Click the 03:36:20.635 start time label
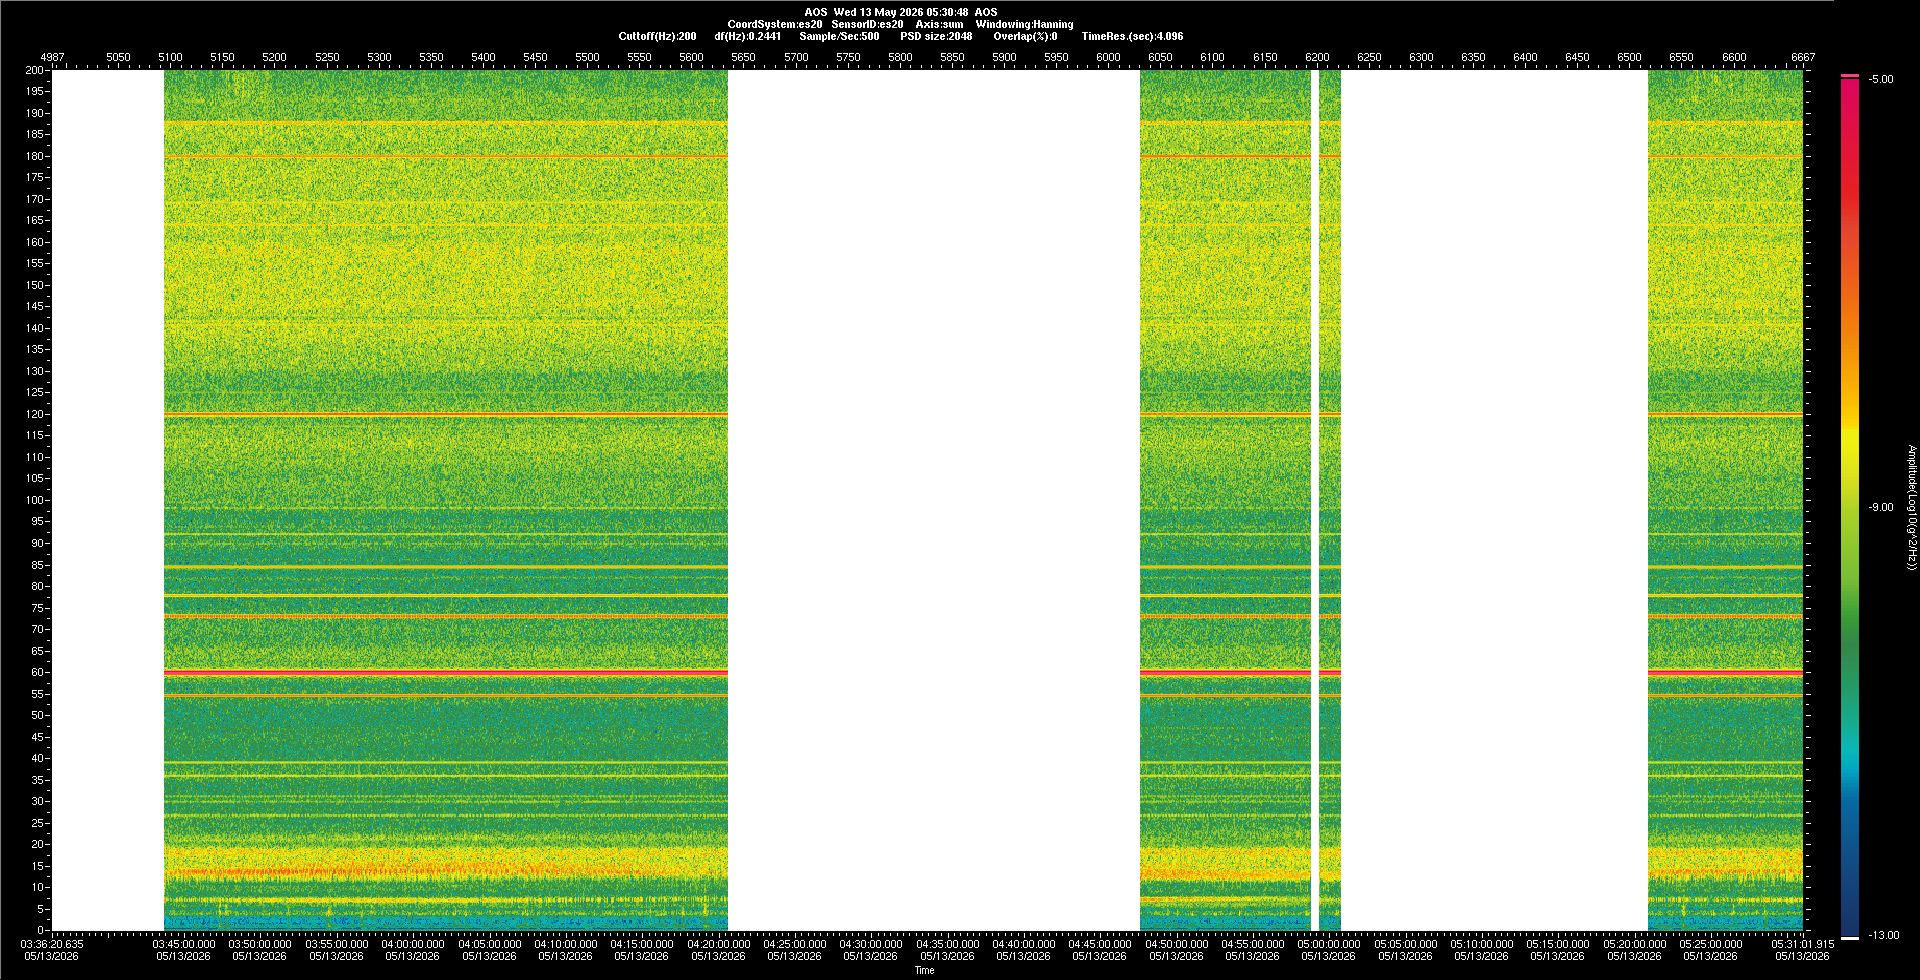Screen dimensions: 1920x980 pyautogui.click(x=52, y=944)
